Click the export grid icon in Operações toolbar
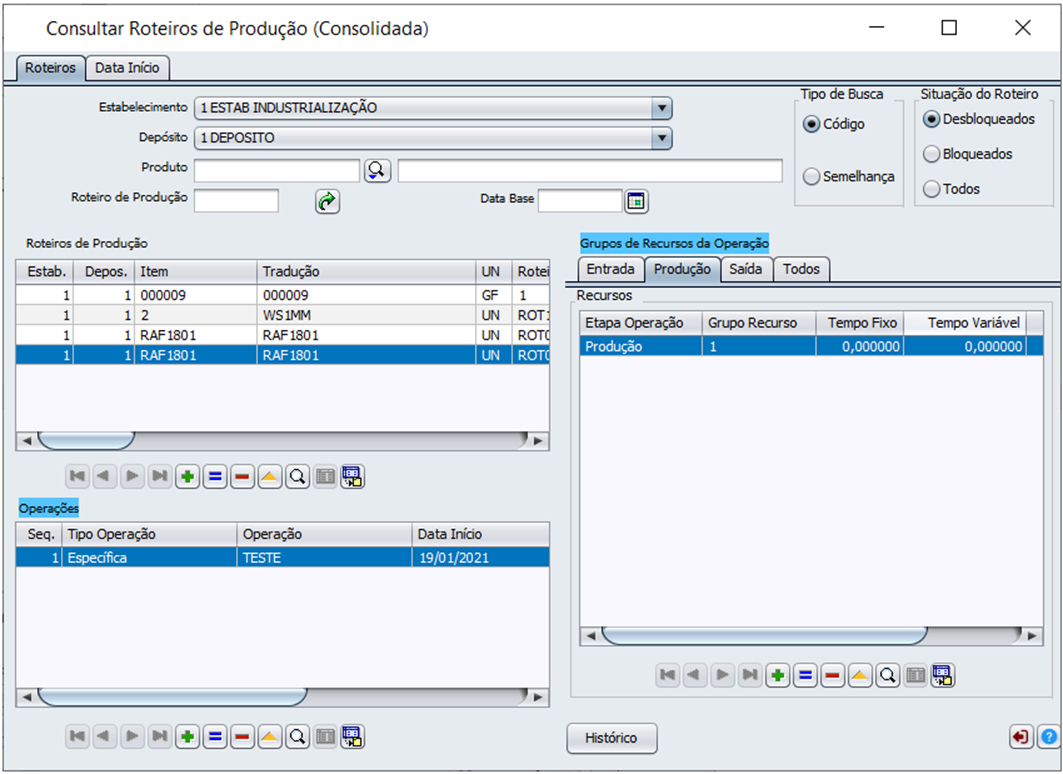 (353, 737)
